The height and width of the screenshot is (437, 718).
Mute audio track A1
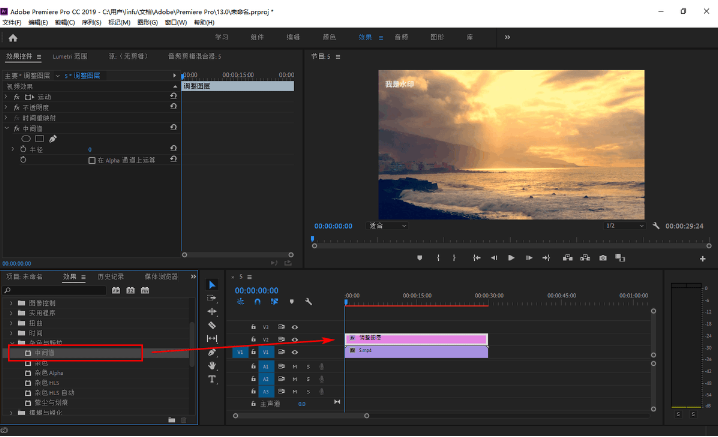[295, 366]
